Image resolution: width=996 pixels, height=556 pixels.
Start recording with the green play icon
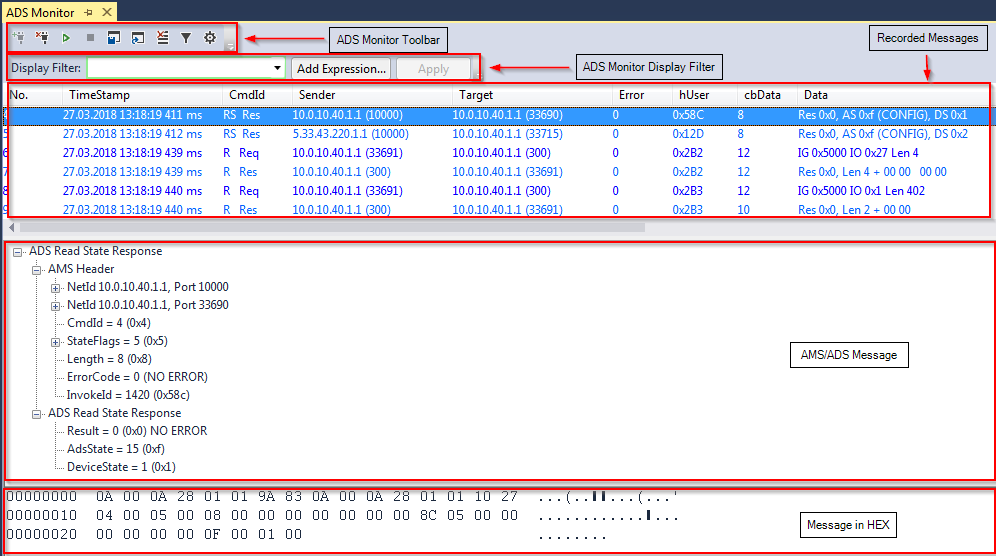tap(66, 38)
